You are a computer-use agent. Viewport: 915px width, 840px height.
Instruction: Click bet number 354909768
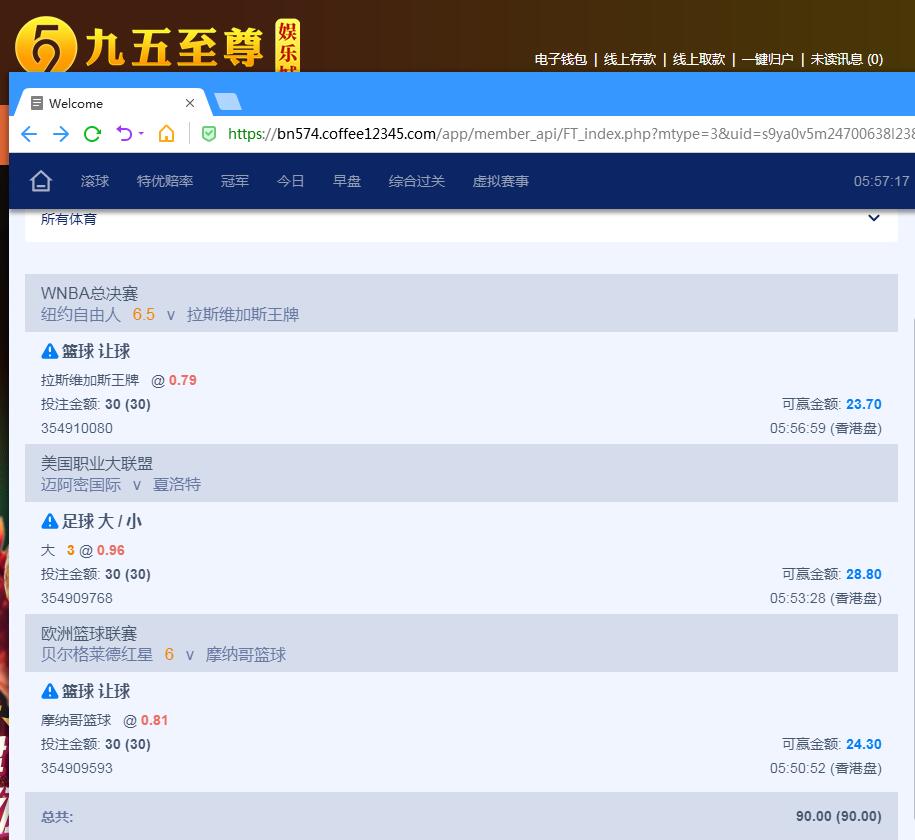pyautogui.click(x=76, y=598)
